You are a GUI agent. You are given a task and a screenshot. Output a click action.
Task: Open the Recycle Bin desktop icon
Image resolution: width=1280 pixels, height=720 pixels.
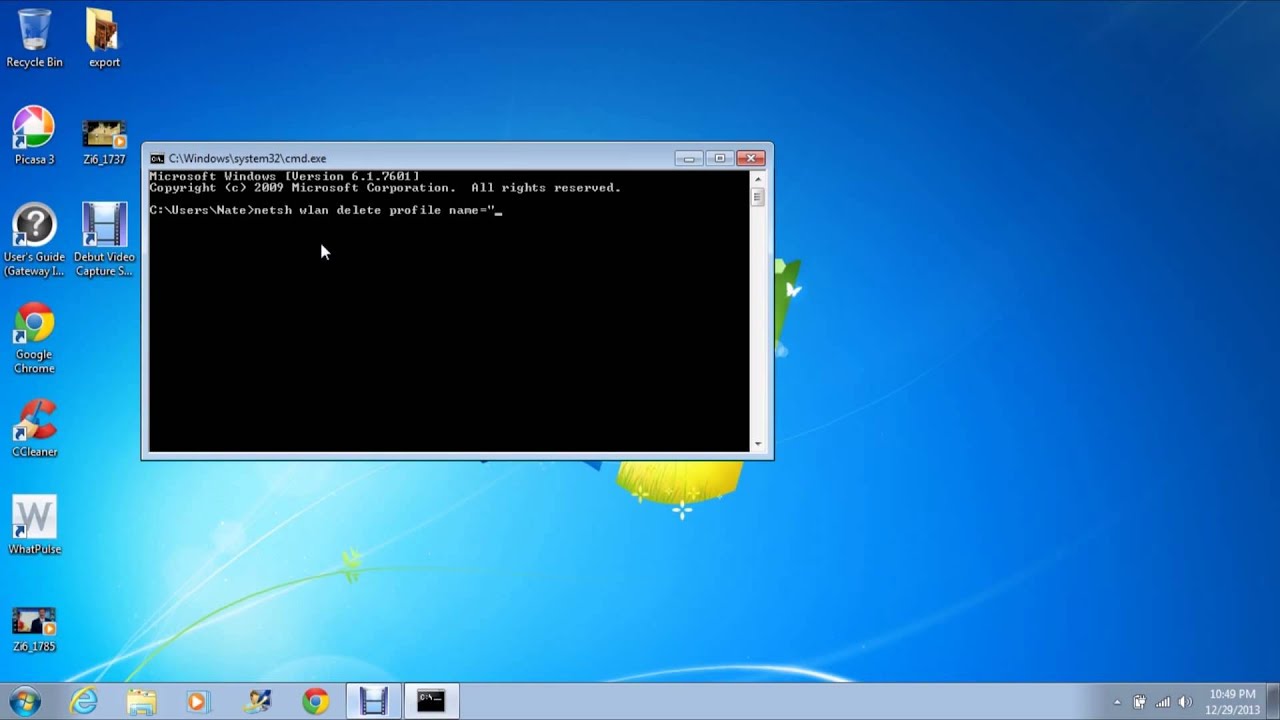pyautogui.click(x=34, y=38)
